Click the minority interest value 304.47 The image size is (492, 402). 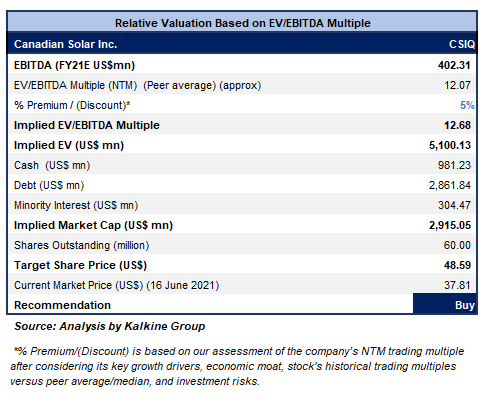454,205
